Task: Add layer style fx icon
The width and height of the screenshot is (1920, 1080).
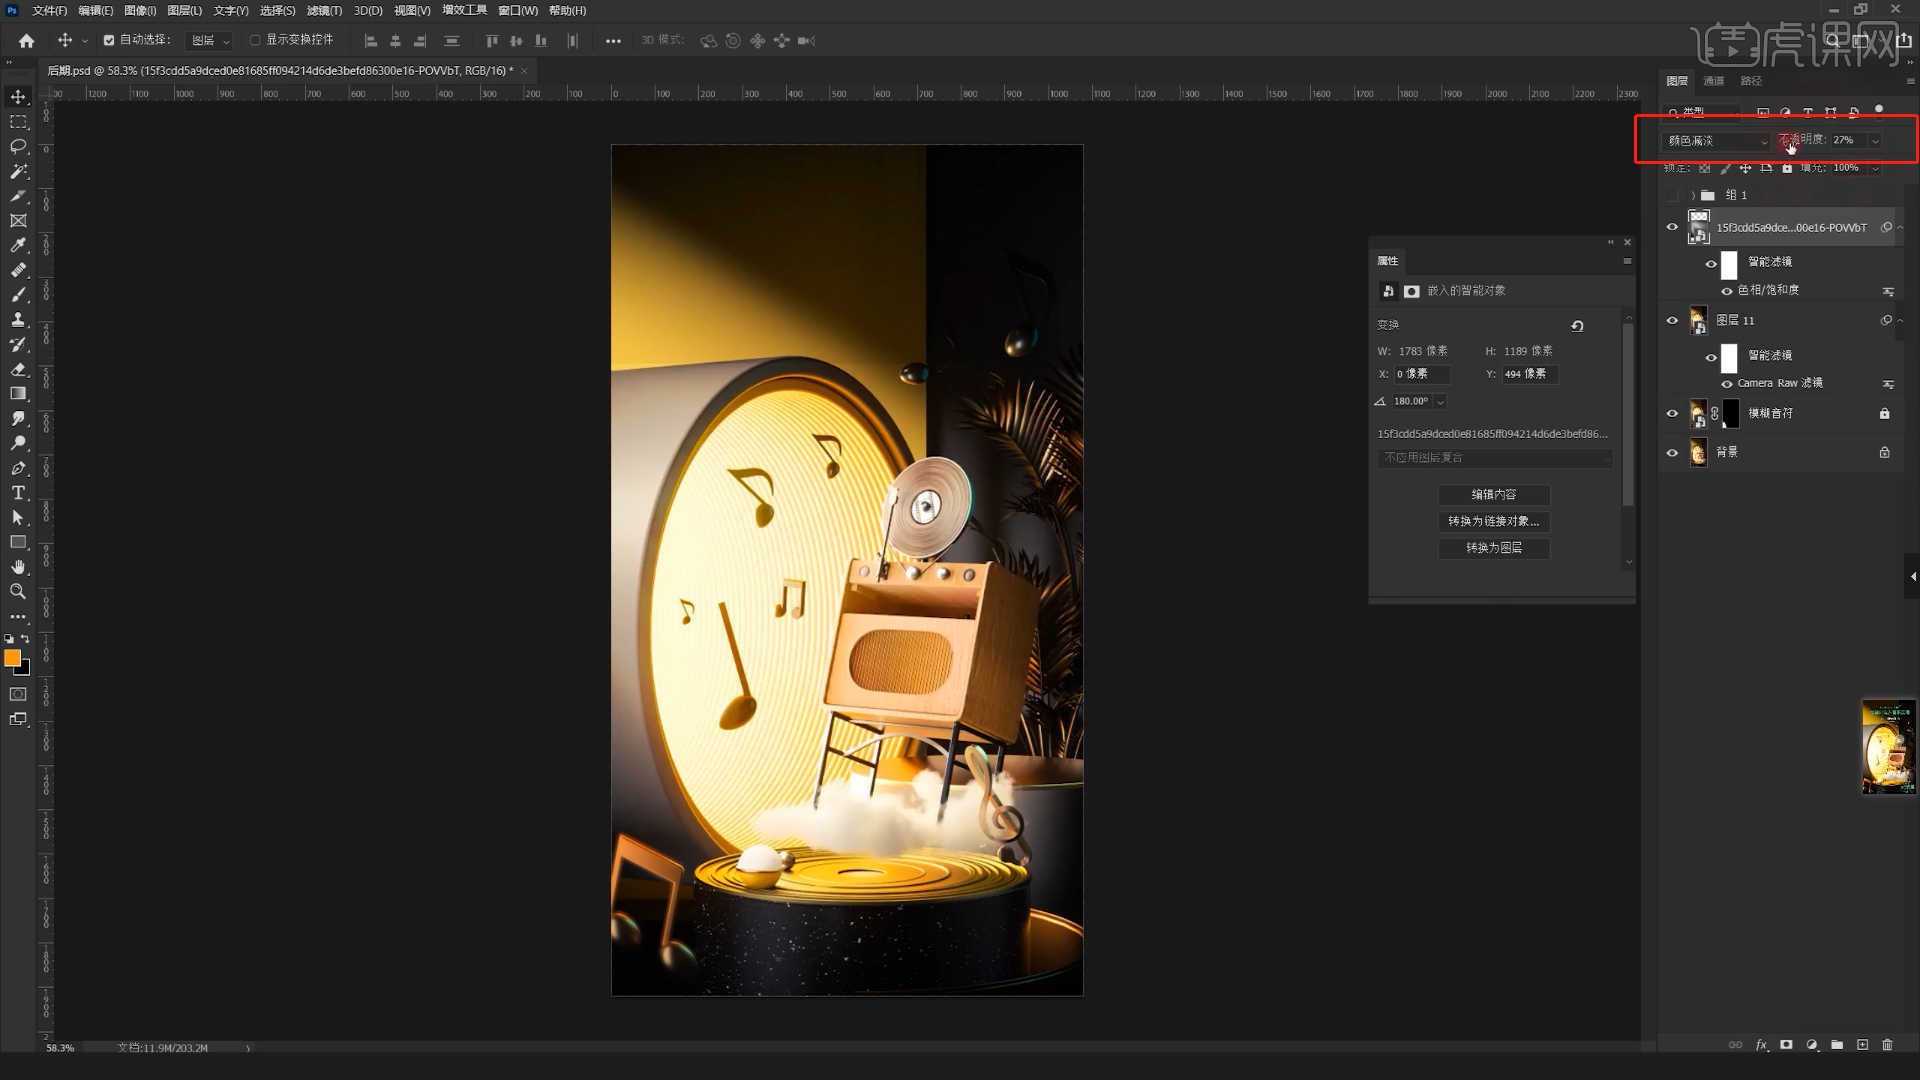Action: point(1761,1045)
